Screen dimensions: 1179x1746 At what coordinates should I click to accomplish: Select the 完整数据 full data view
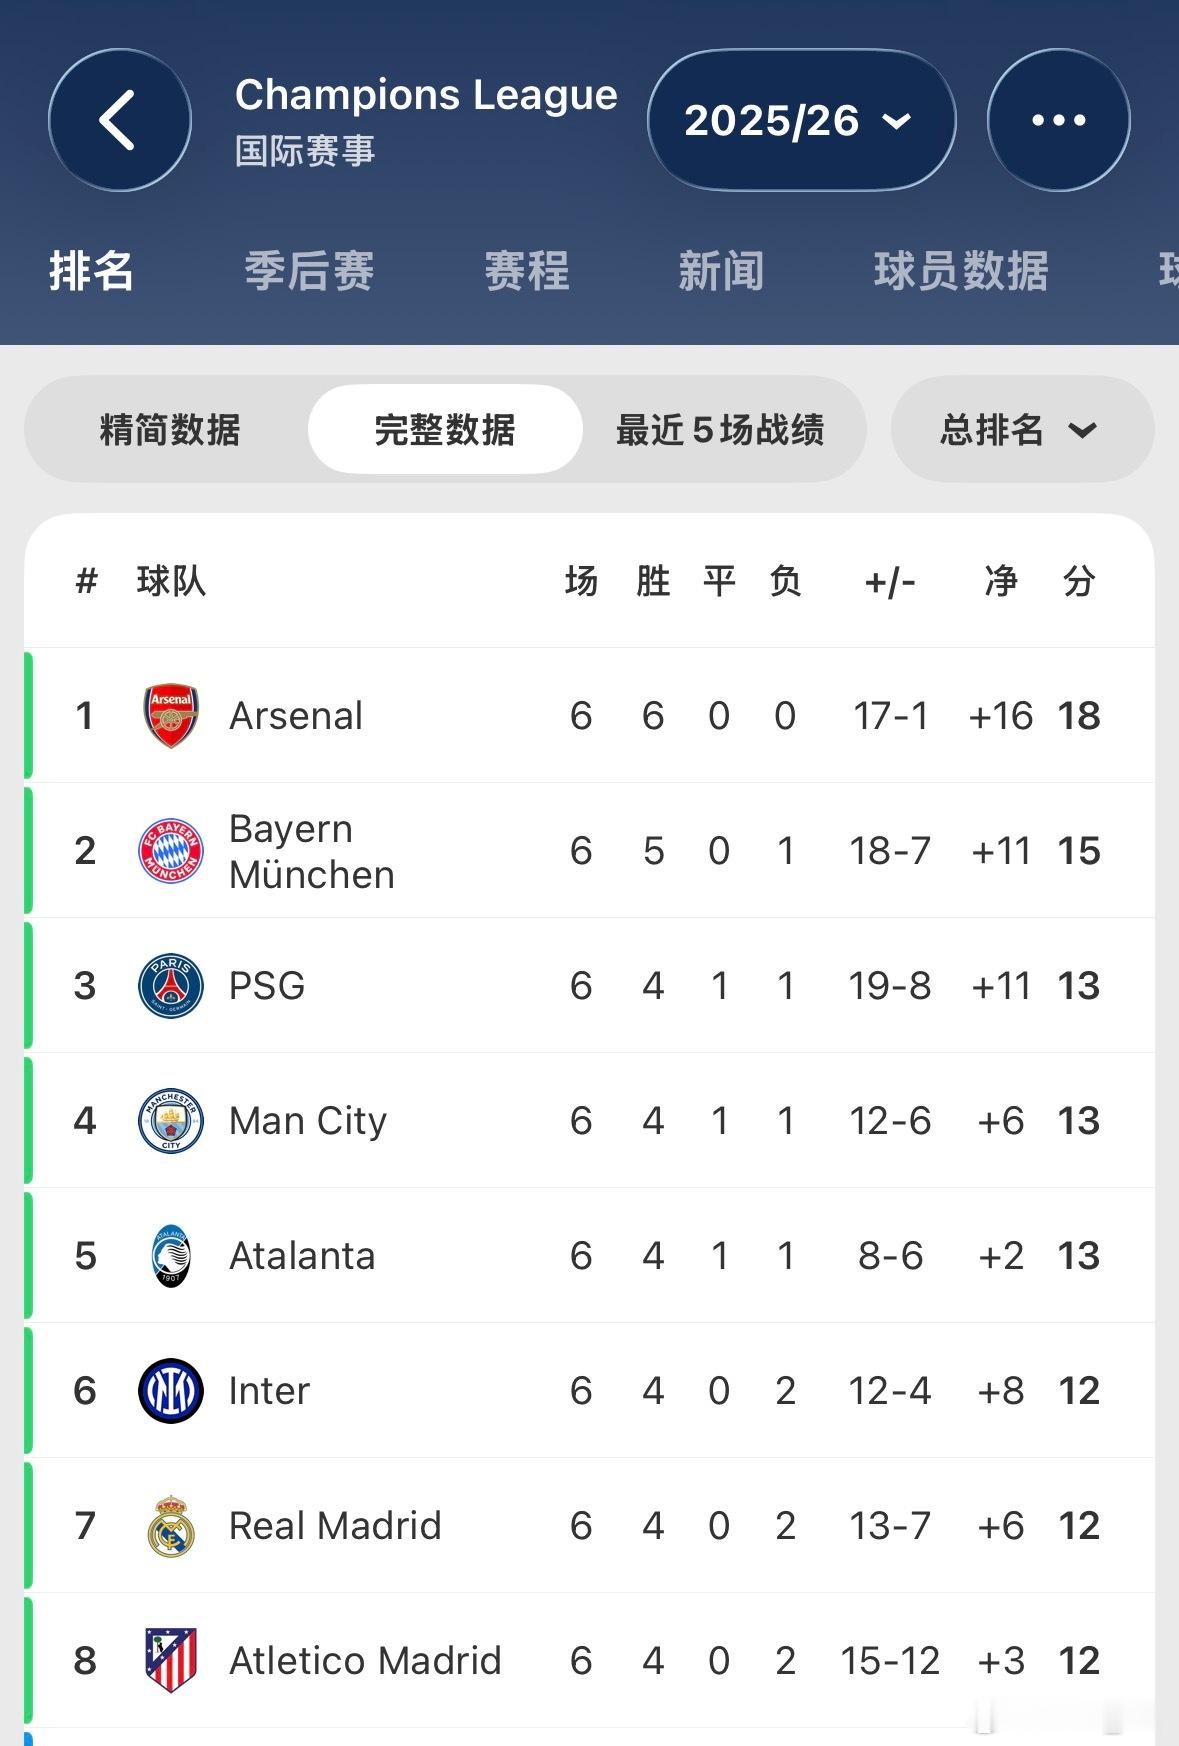(445, 430)
